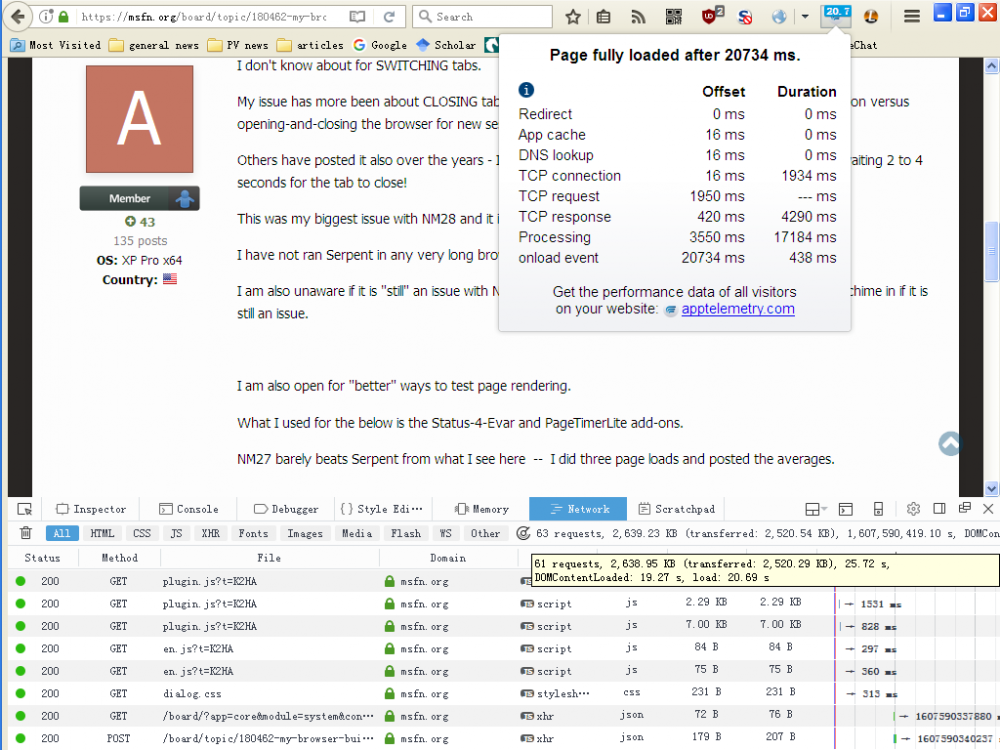The width and height of the screenshot is (1000, 750).
Task: Open developer tools settings gear
Action: click(913, 509)
